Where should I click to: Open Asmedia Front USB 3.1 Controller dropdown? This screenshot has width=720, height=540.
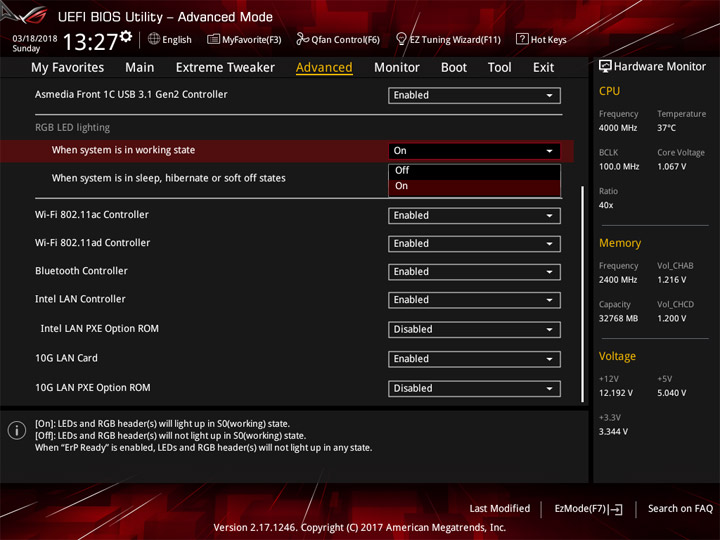click(474, 96)
